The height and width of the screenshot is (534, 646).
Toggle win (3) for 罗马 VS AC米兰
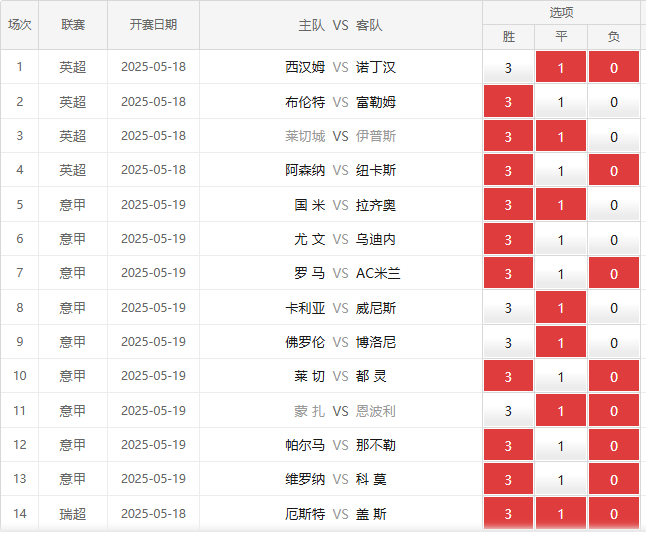(x=508, y=273)
